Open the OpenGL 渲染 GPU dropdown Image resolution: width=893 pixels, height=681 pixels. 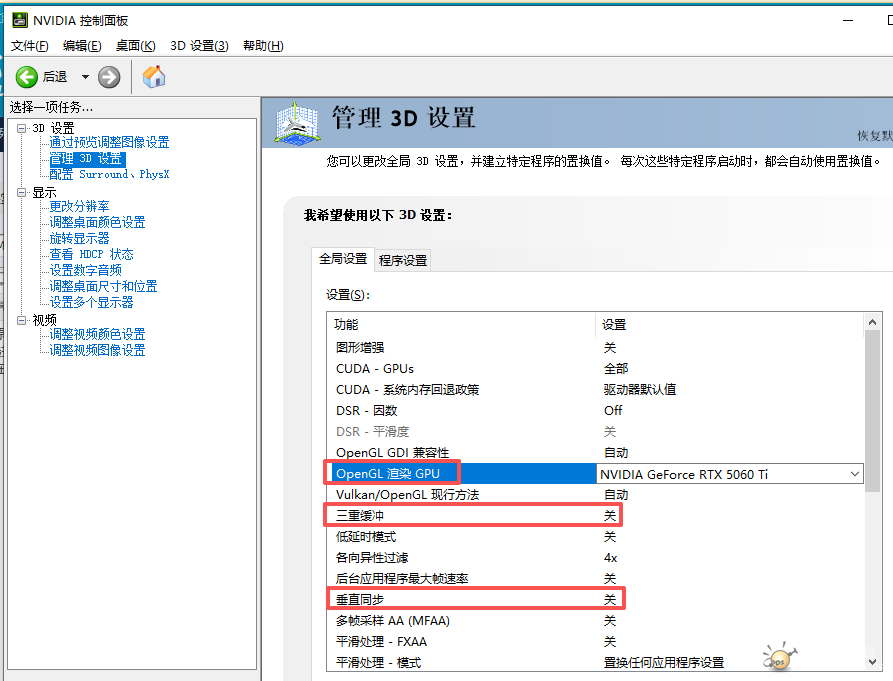pyautogui.click(x=853, y=473)
